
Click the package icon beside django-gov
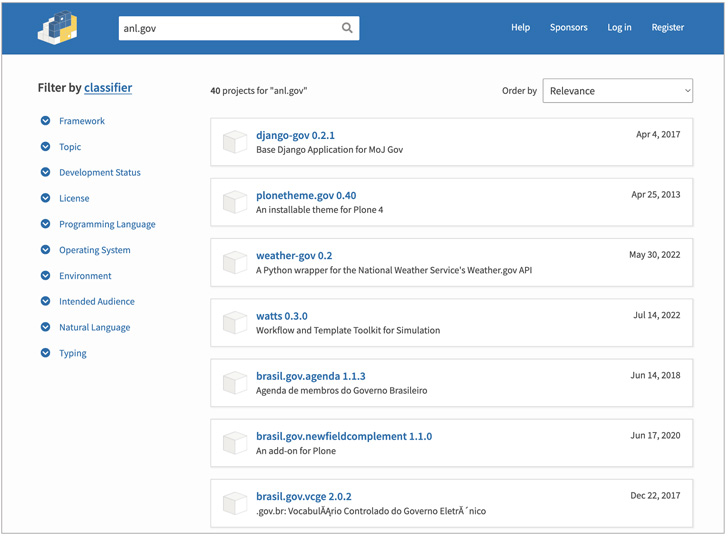tap(235, 142)
